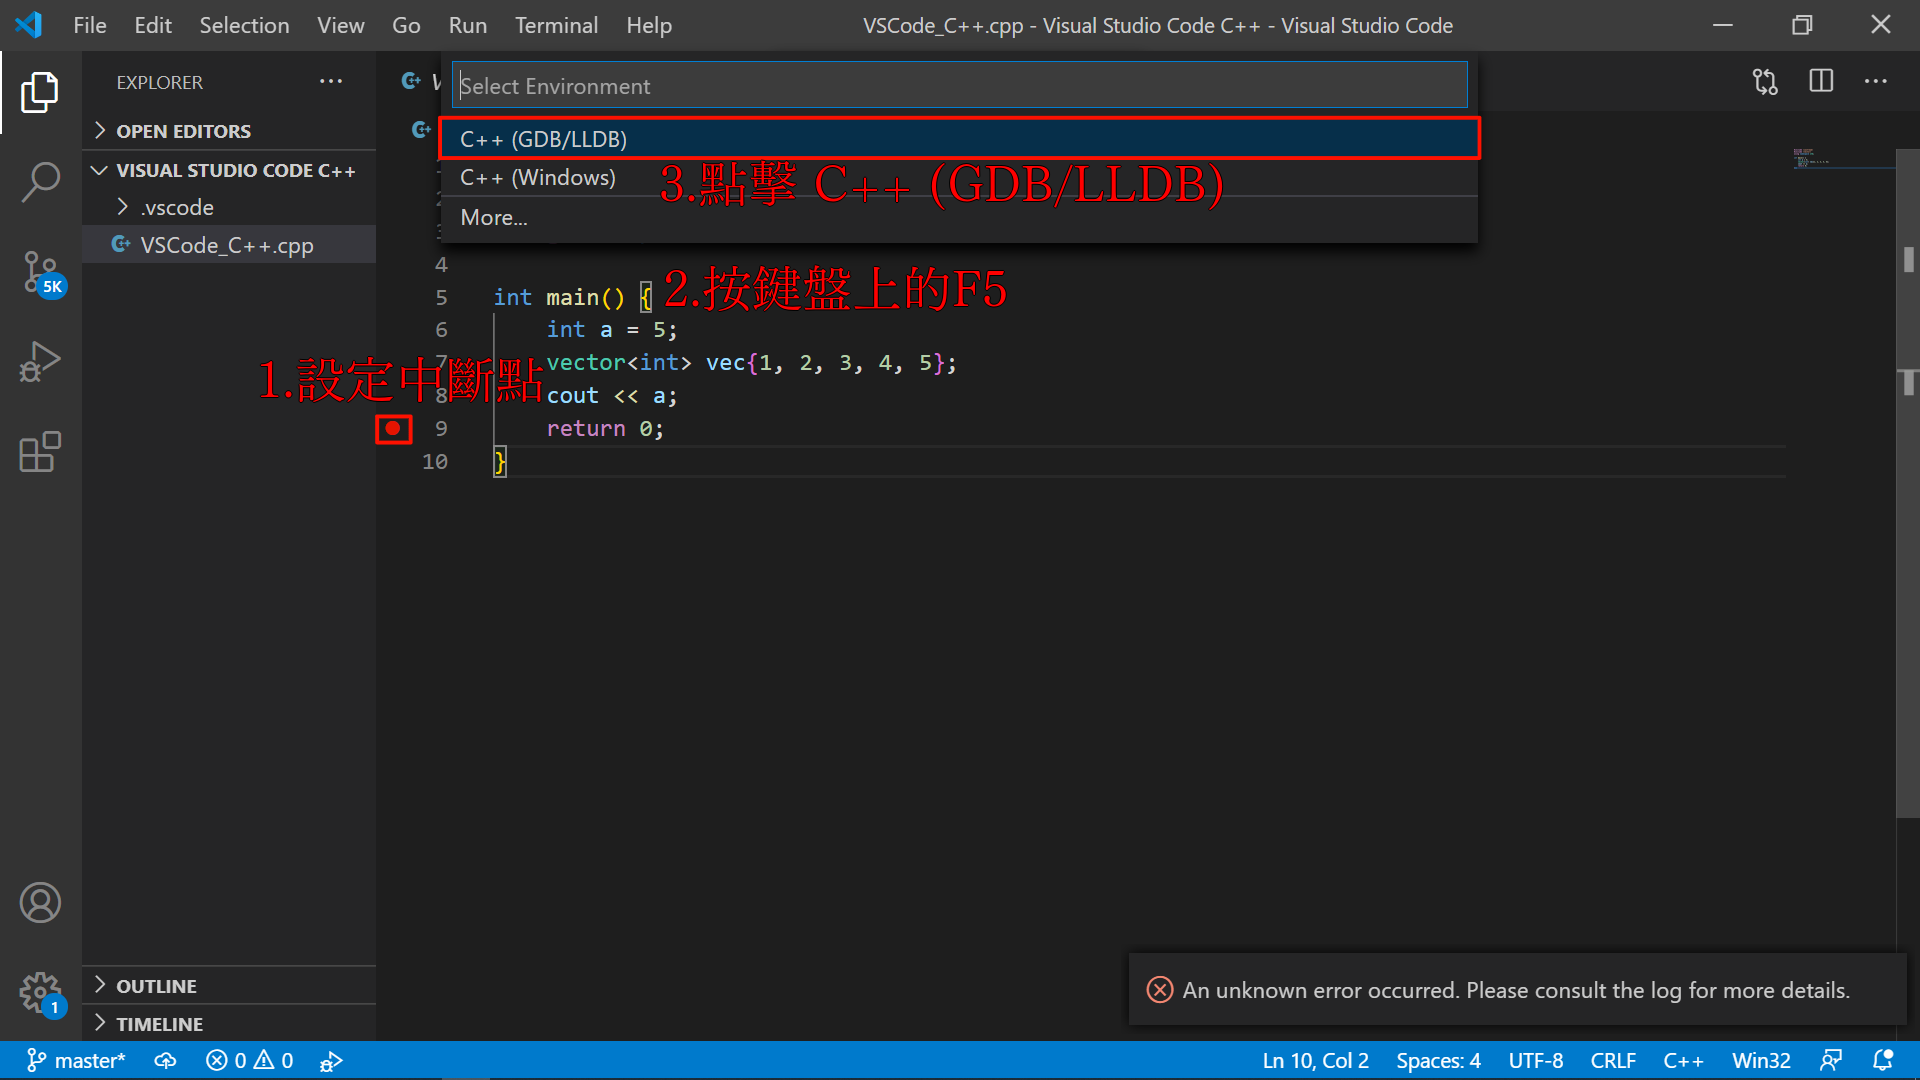1920x1080 pixels.
Task: Click the Open Changes compare icon
Action: (1765, 82)
